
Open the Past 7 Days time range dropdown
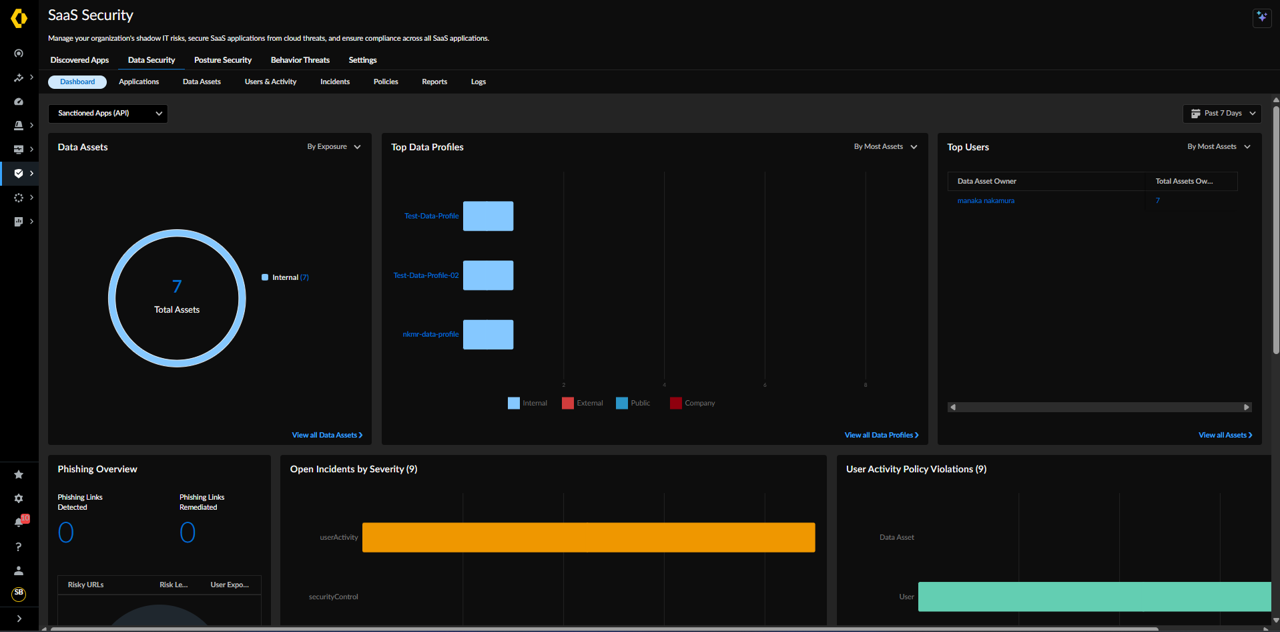[1222, 113]
